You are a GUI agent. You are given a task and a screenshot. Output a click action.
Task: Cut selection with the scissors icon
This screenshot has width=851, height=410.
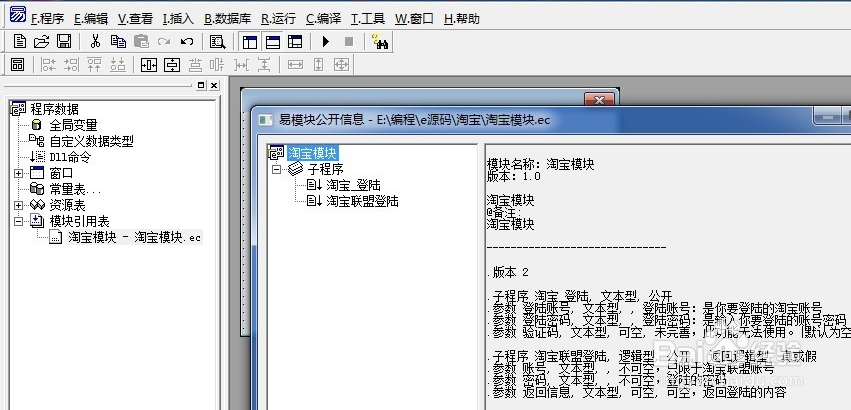tap(96, 41)
